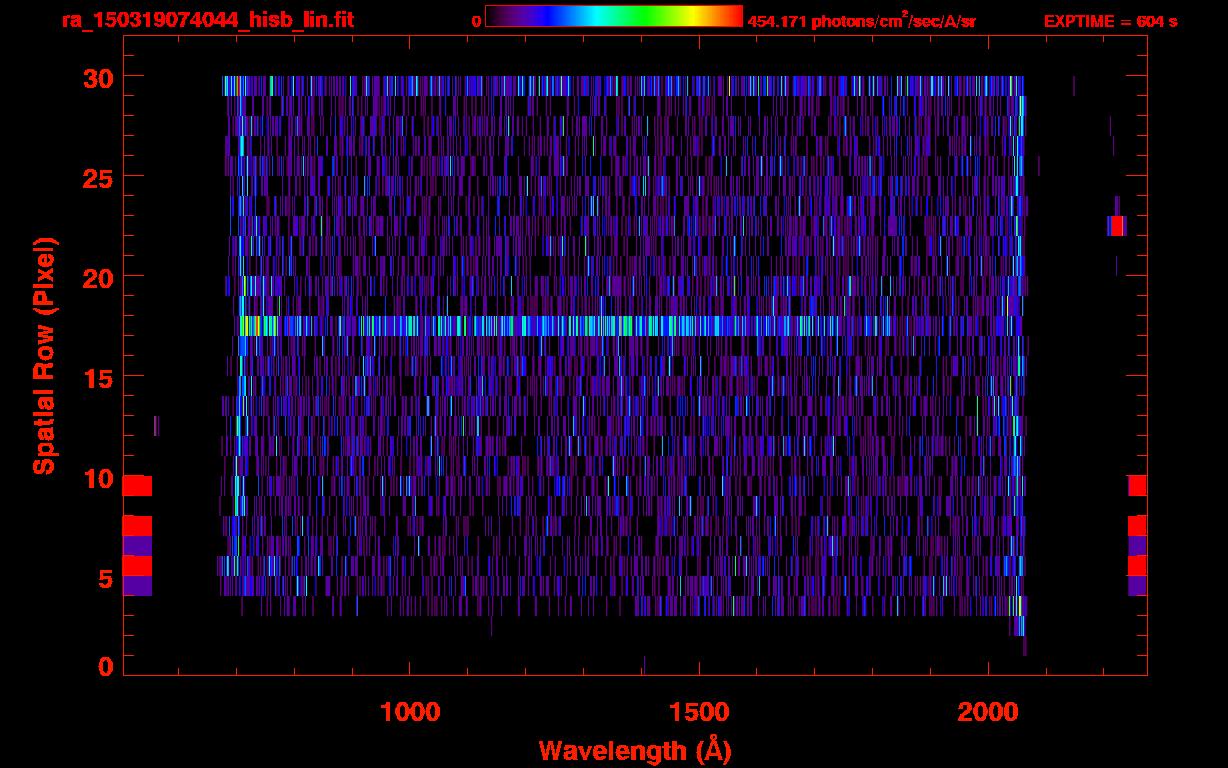Select the 1000 wavelength tick label

pyautogui.click(x=410, y=711)
